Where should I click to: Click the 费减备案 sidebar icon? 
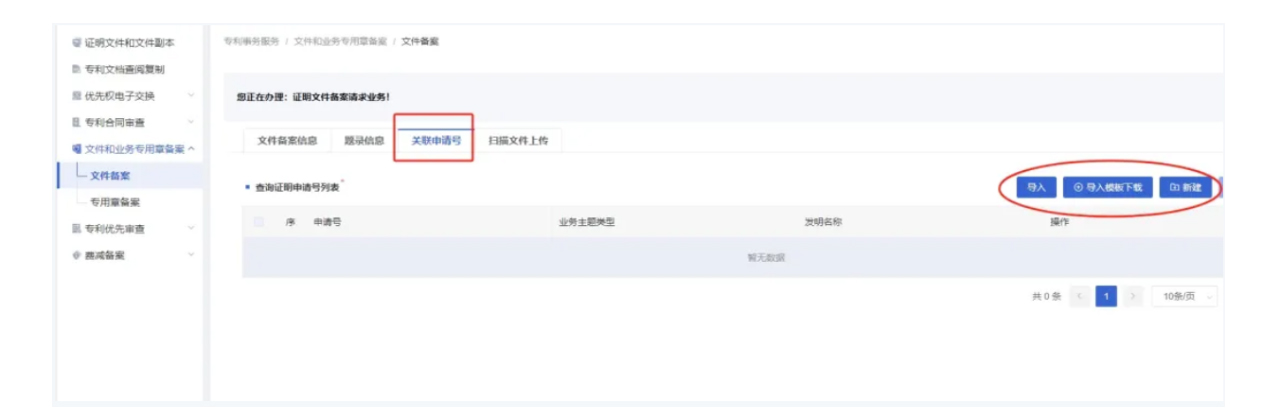click(77, 255)
